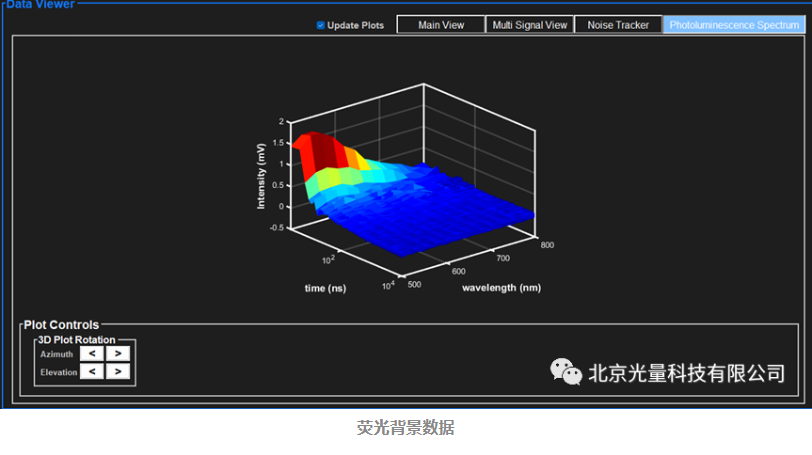Decrease Elevation with the < button
This screenshot has width=812, height=455.
pos(92,372)
